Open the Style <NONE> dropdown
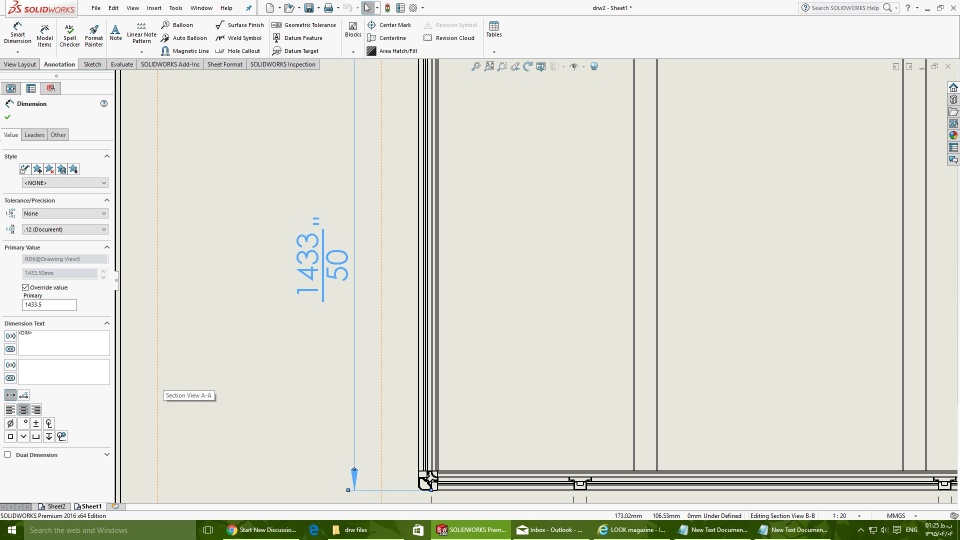Viewport: 960px width, 540px height. click(x=65, y=182)
